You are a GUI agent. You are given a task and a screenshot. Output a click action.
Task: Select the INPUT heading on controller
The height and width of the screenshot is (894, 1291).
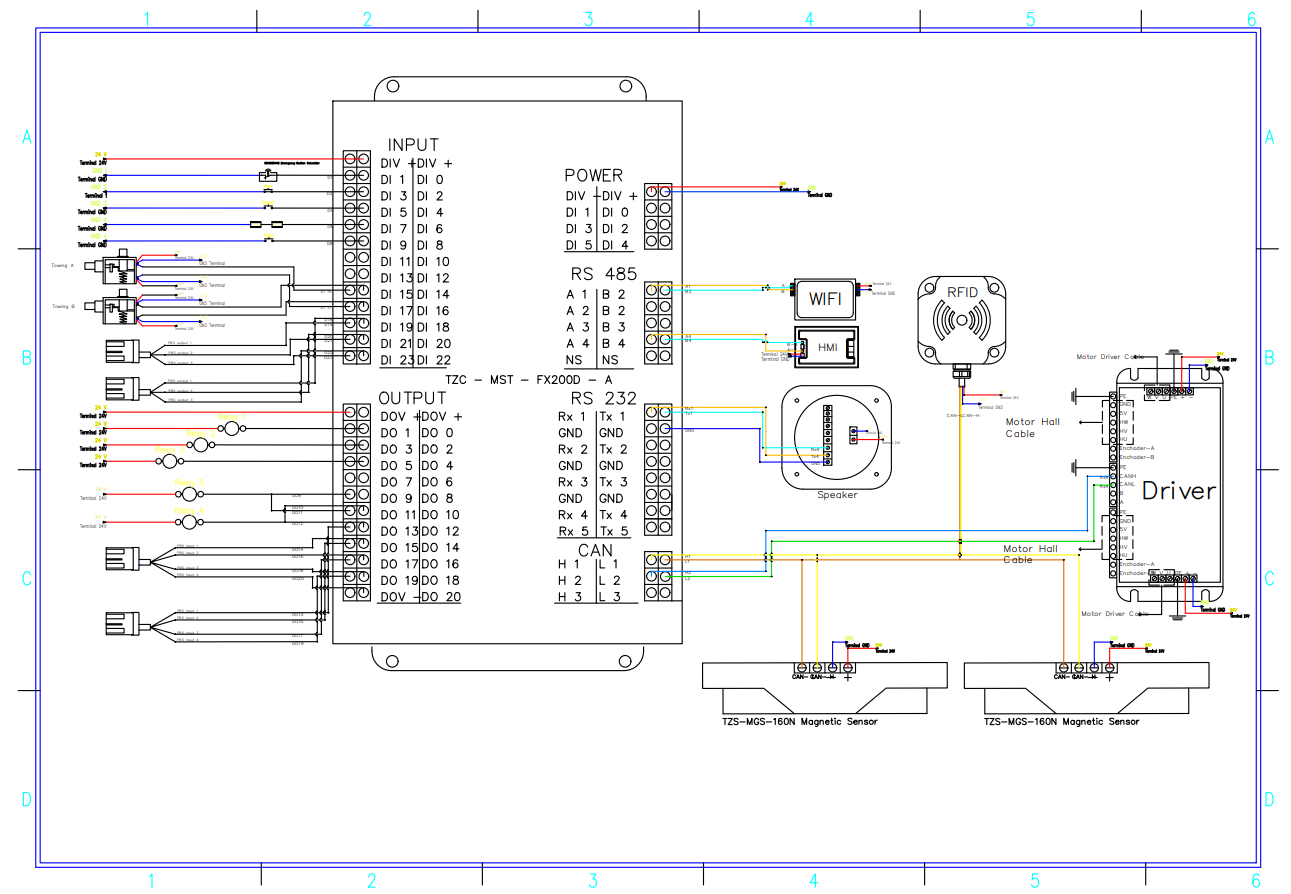pos(415,144)
